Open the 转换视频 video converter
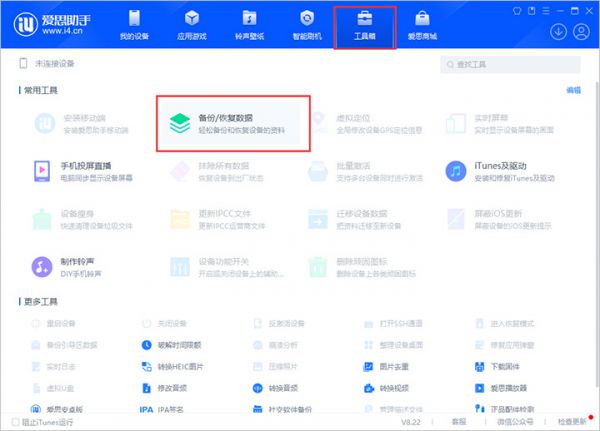The image size is (600, 431). point(368,388)
